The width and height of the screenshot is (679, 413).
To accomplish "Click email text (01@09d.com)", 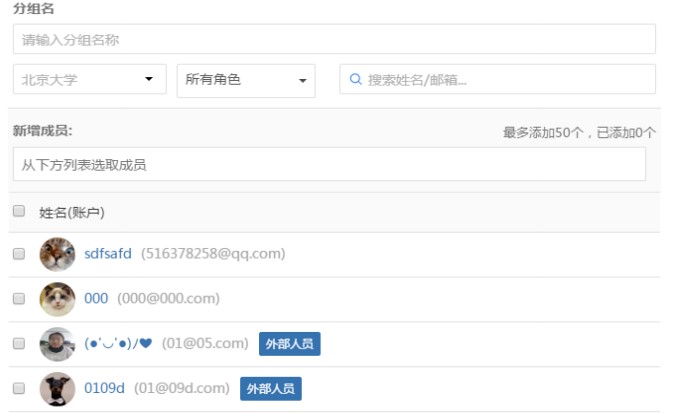I will (x=182, y=388).
